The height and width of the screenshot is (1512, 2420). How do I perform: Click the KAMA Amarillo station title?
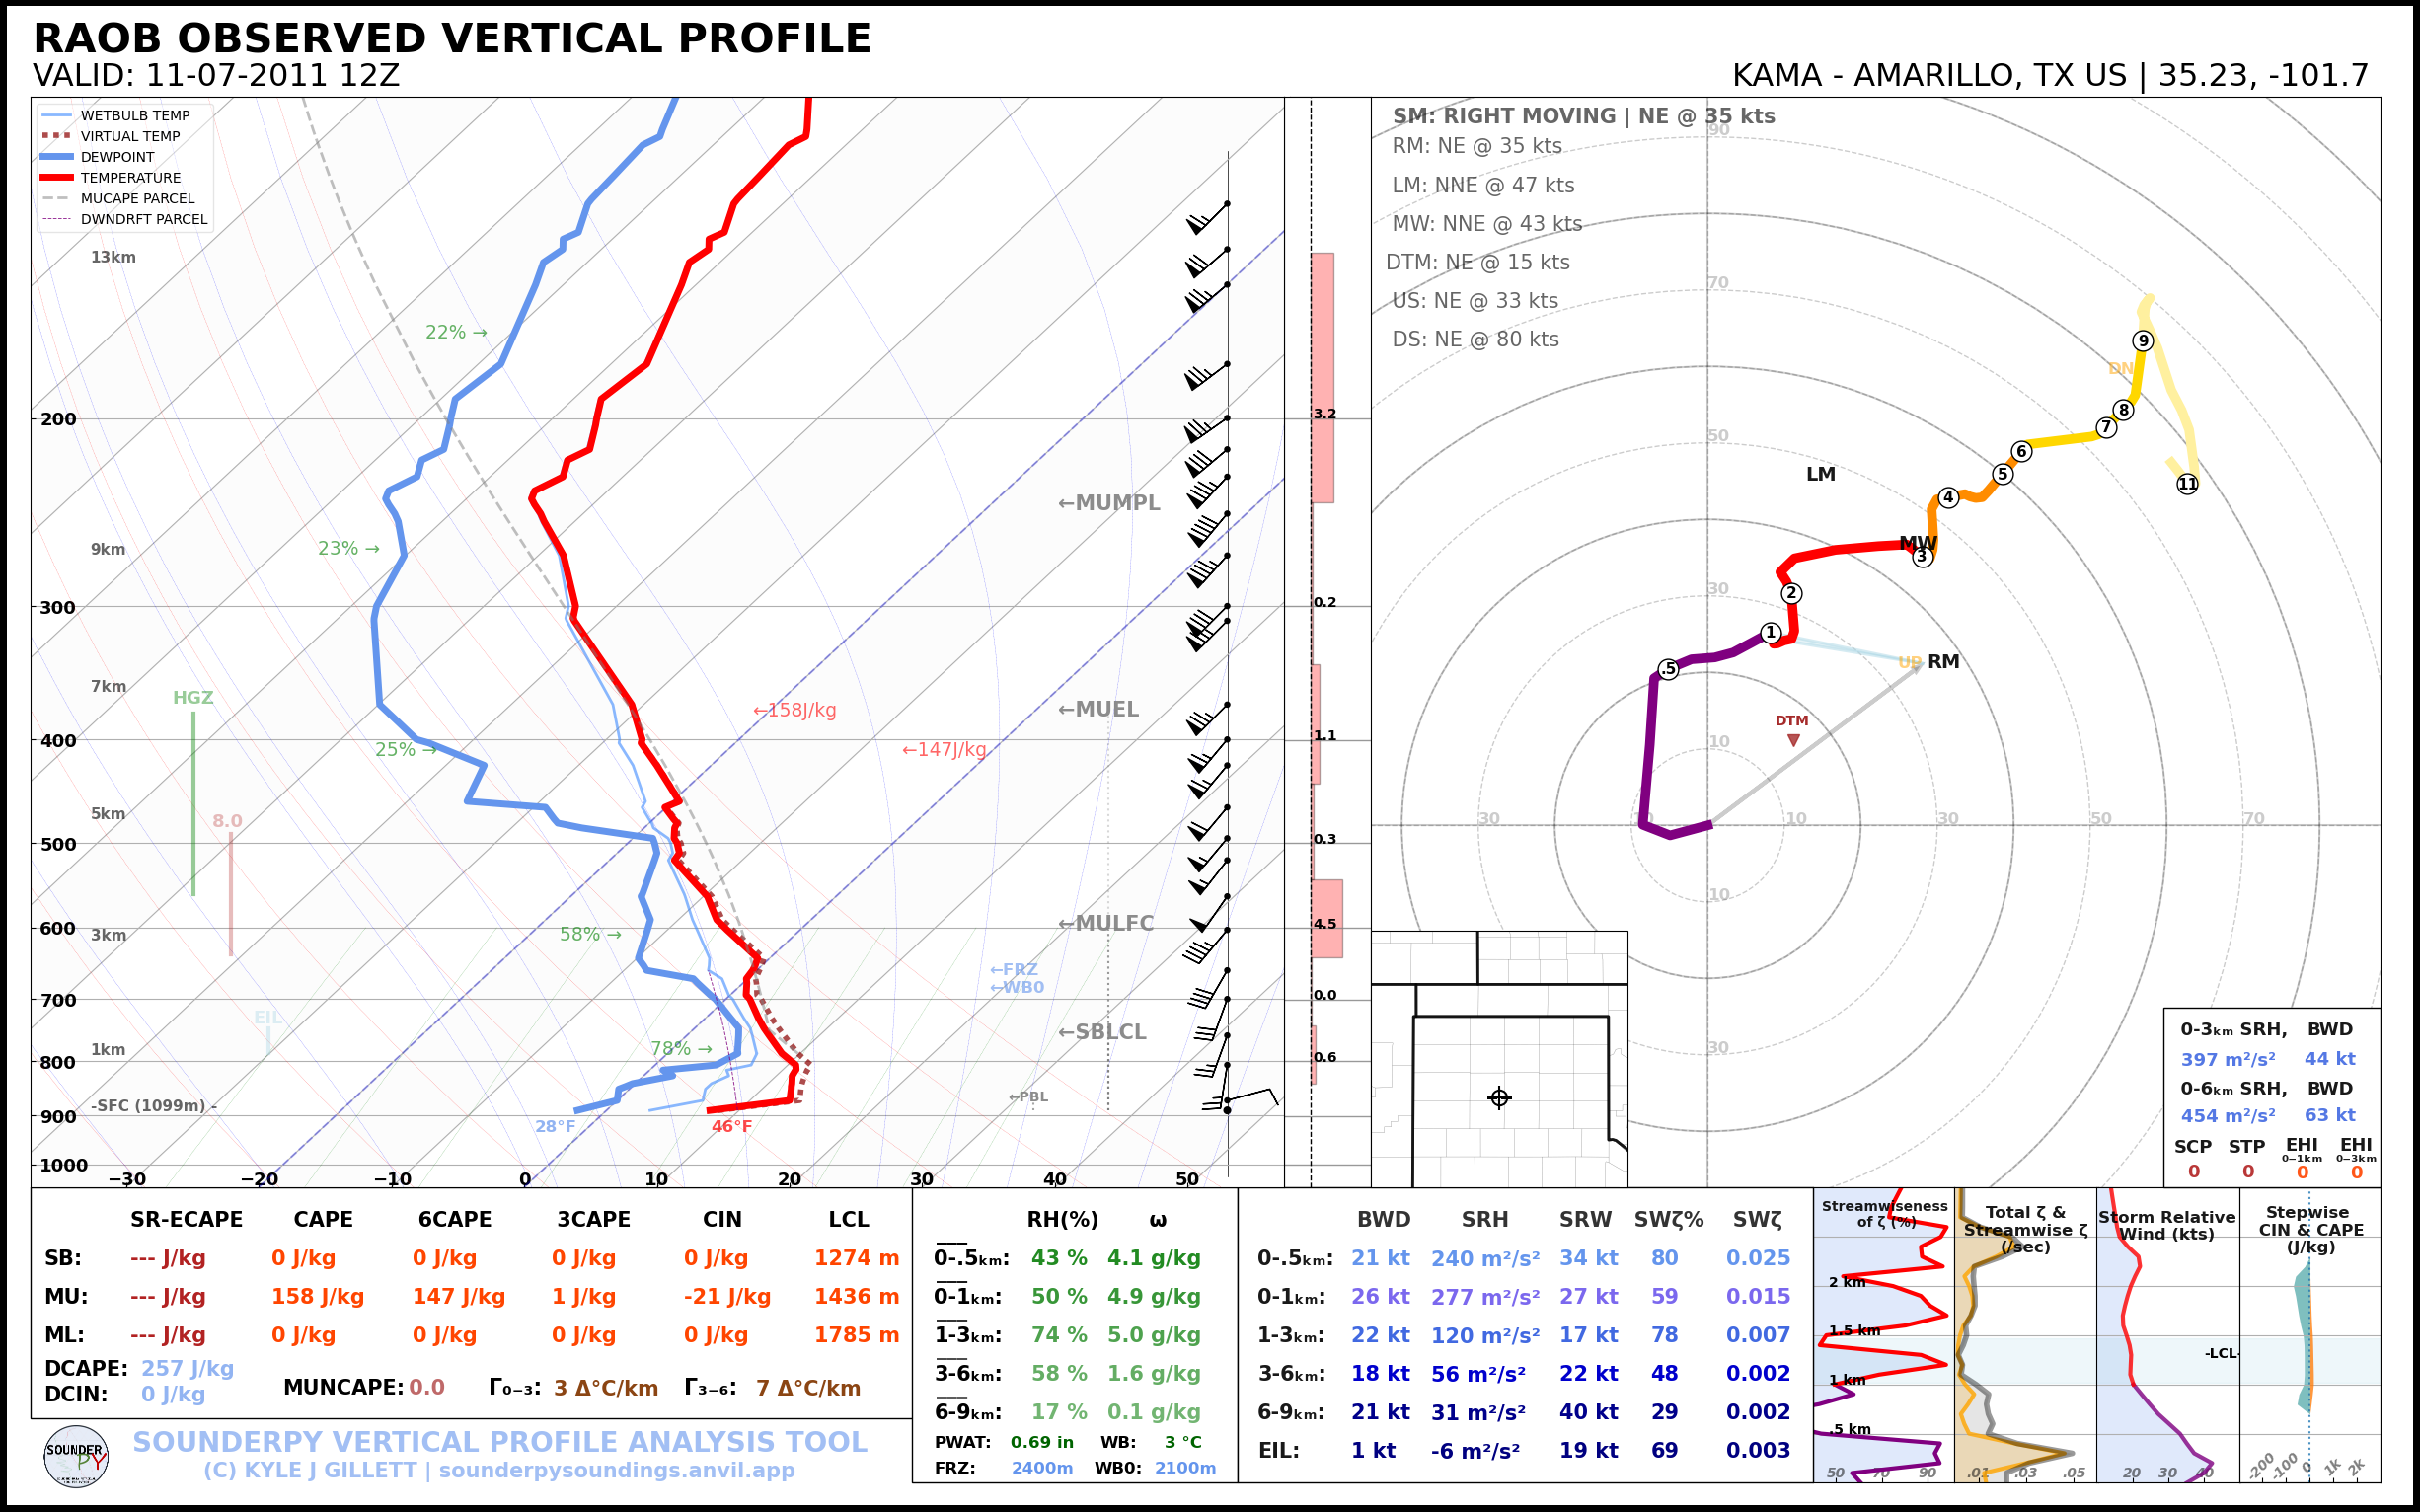tap(2049, 76)
